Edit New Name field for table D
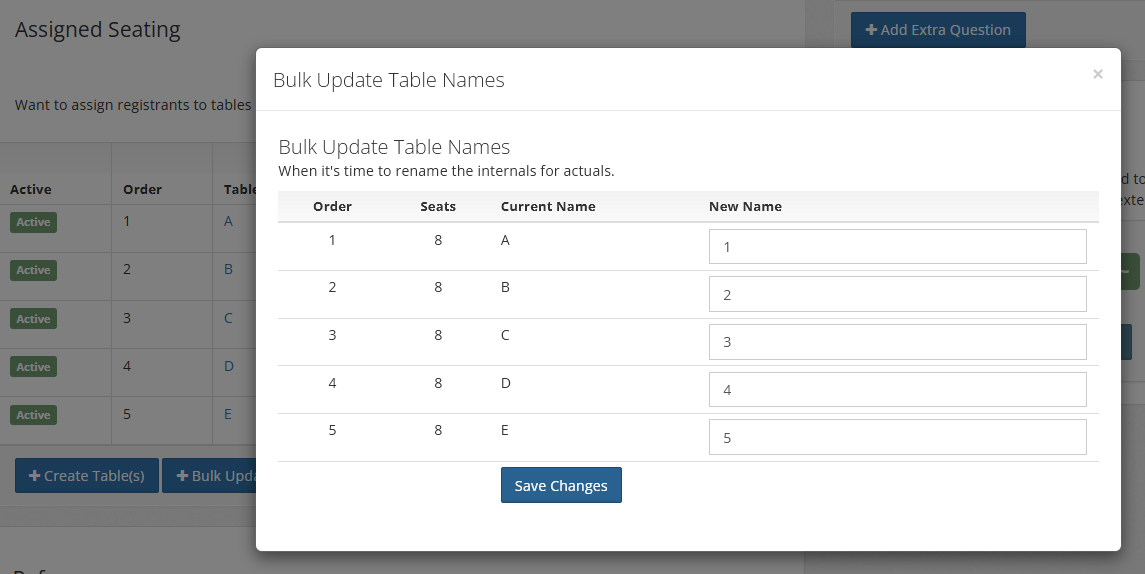The height and width of the screenshot is (574, 1145). pyautogui.click(x=897, y=390)
